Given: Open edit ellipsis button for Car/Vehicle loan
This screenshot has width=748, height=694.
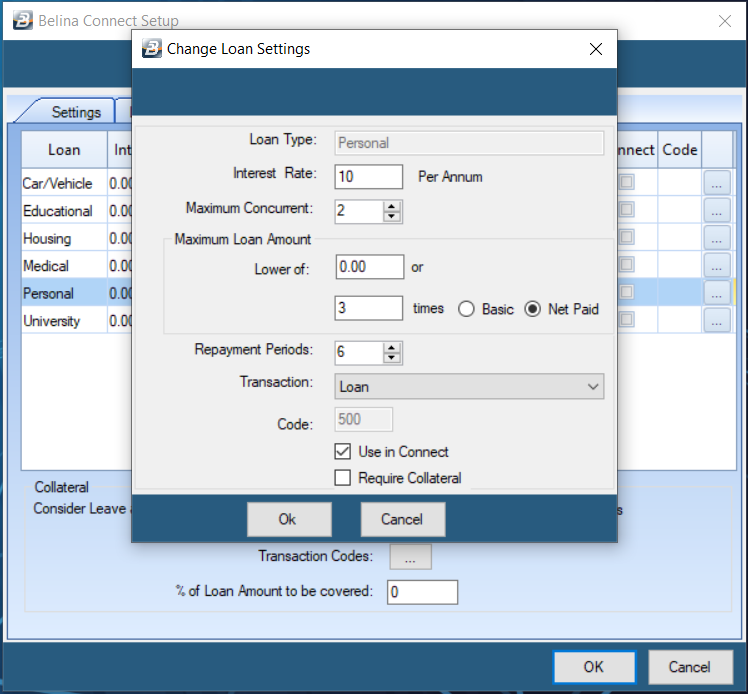Looking at the screenshot, I should (717, 183).
